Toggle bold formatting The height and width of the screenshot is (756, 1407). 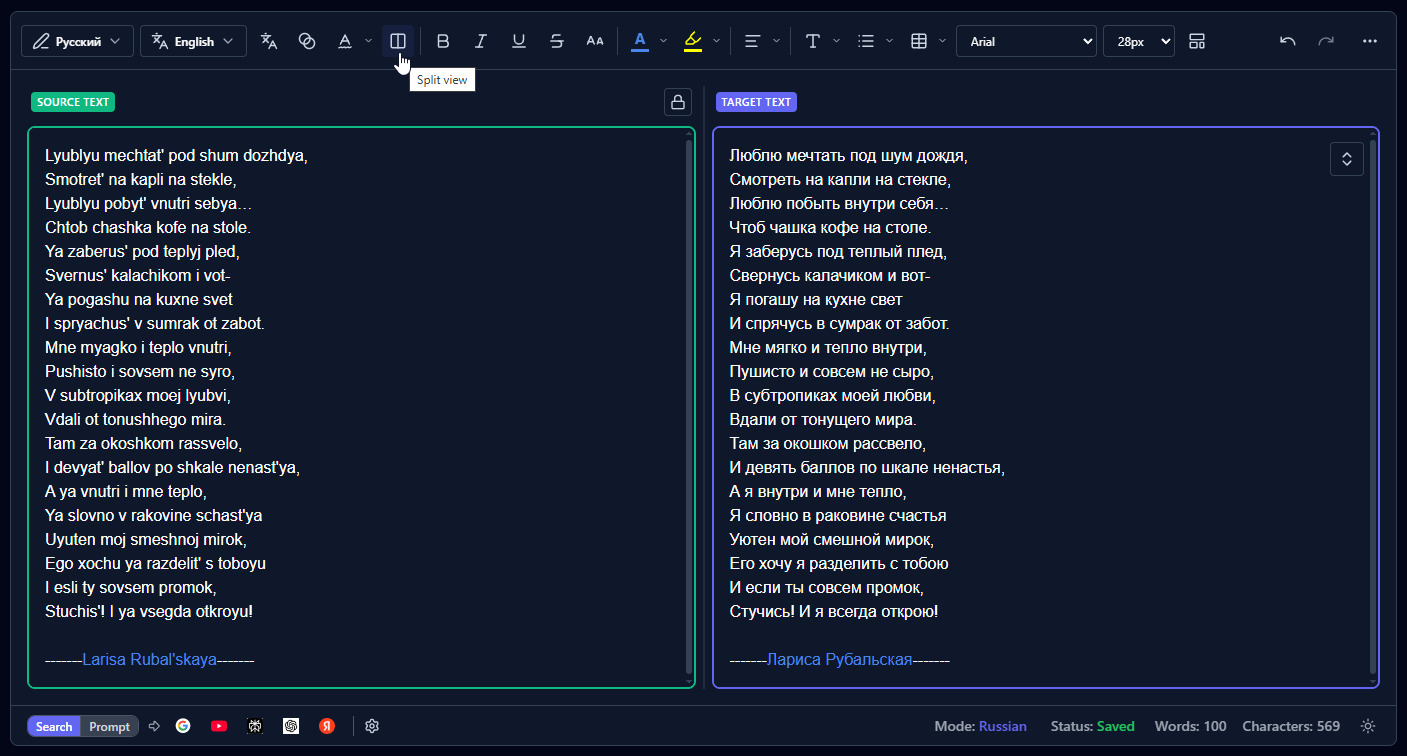point(443,41)
